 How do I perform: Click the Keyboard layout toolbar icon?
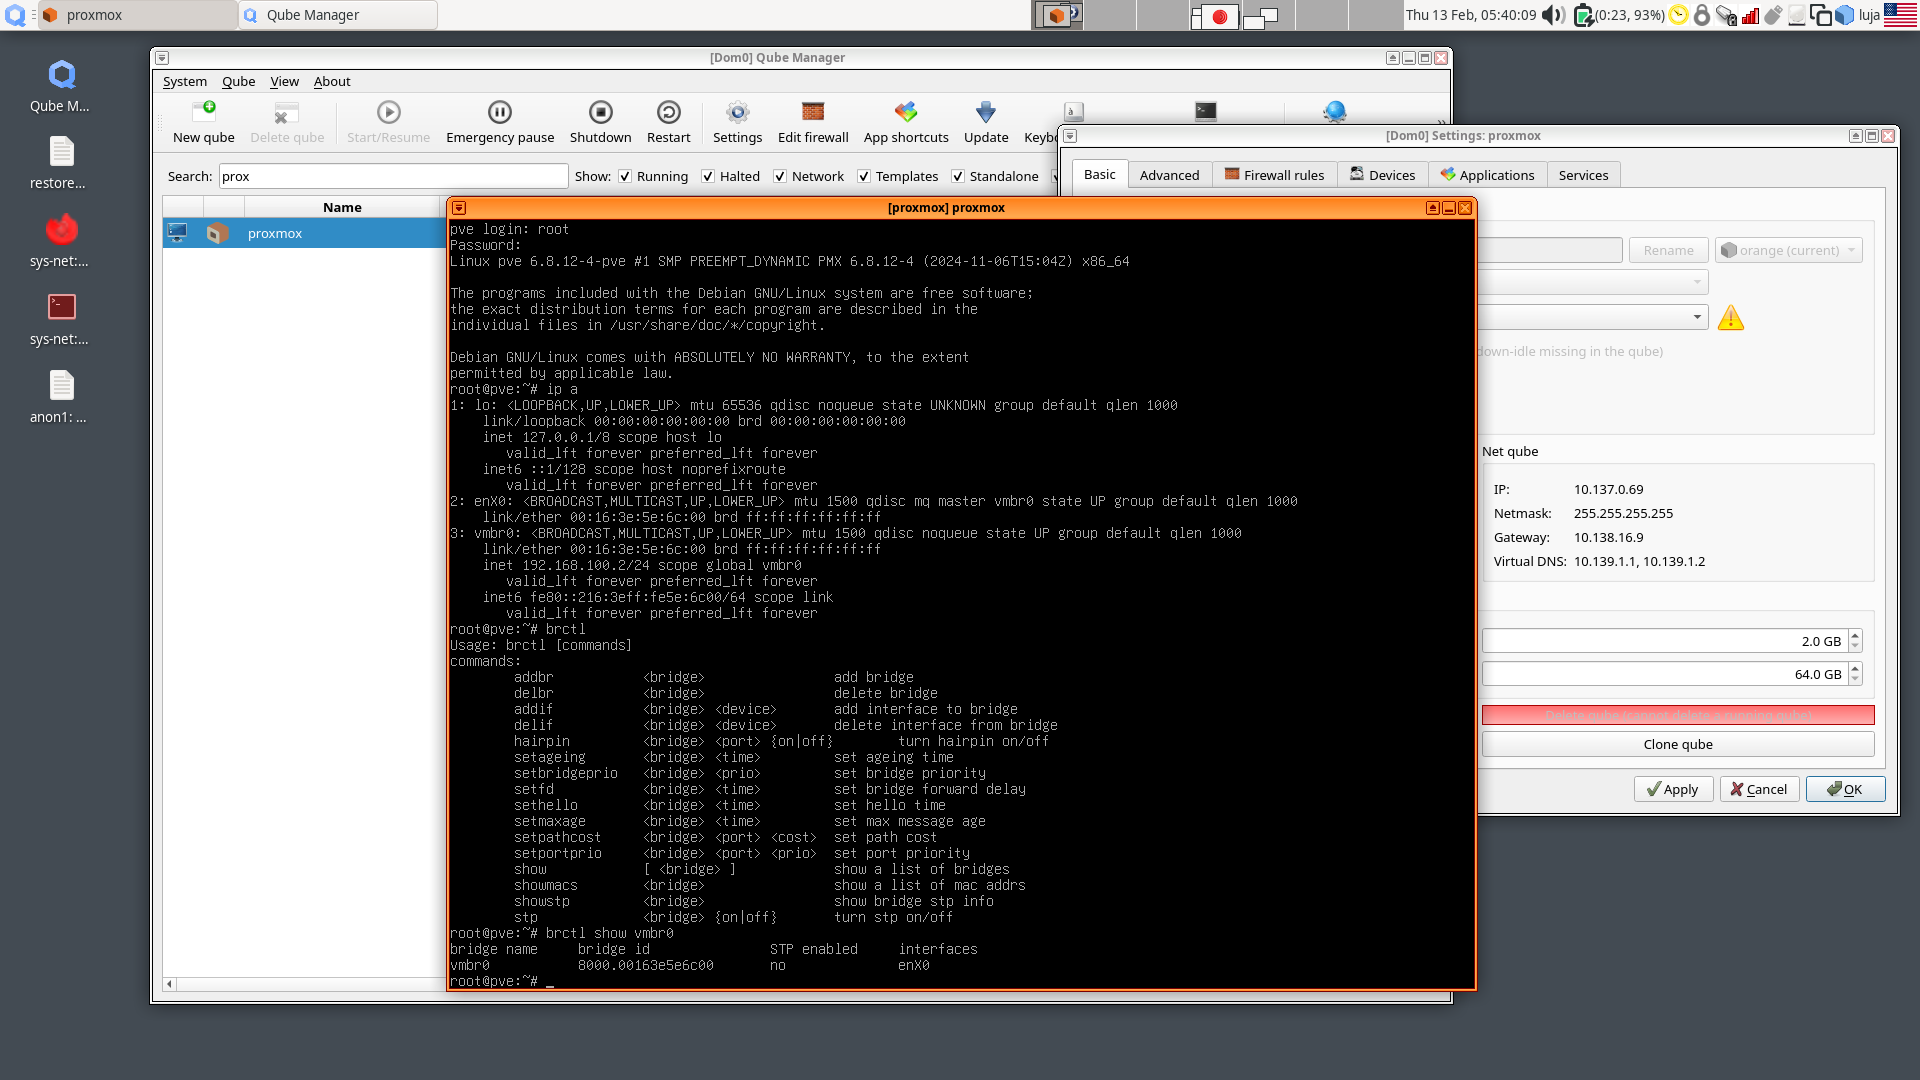1073,112
